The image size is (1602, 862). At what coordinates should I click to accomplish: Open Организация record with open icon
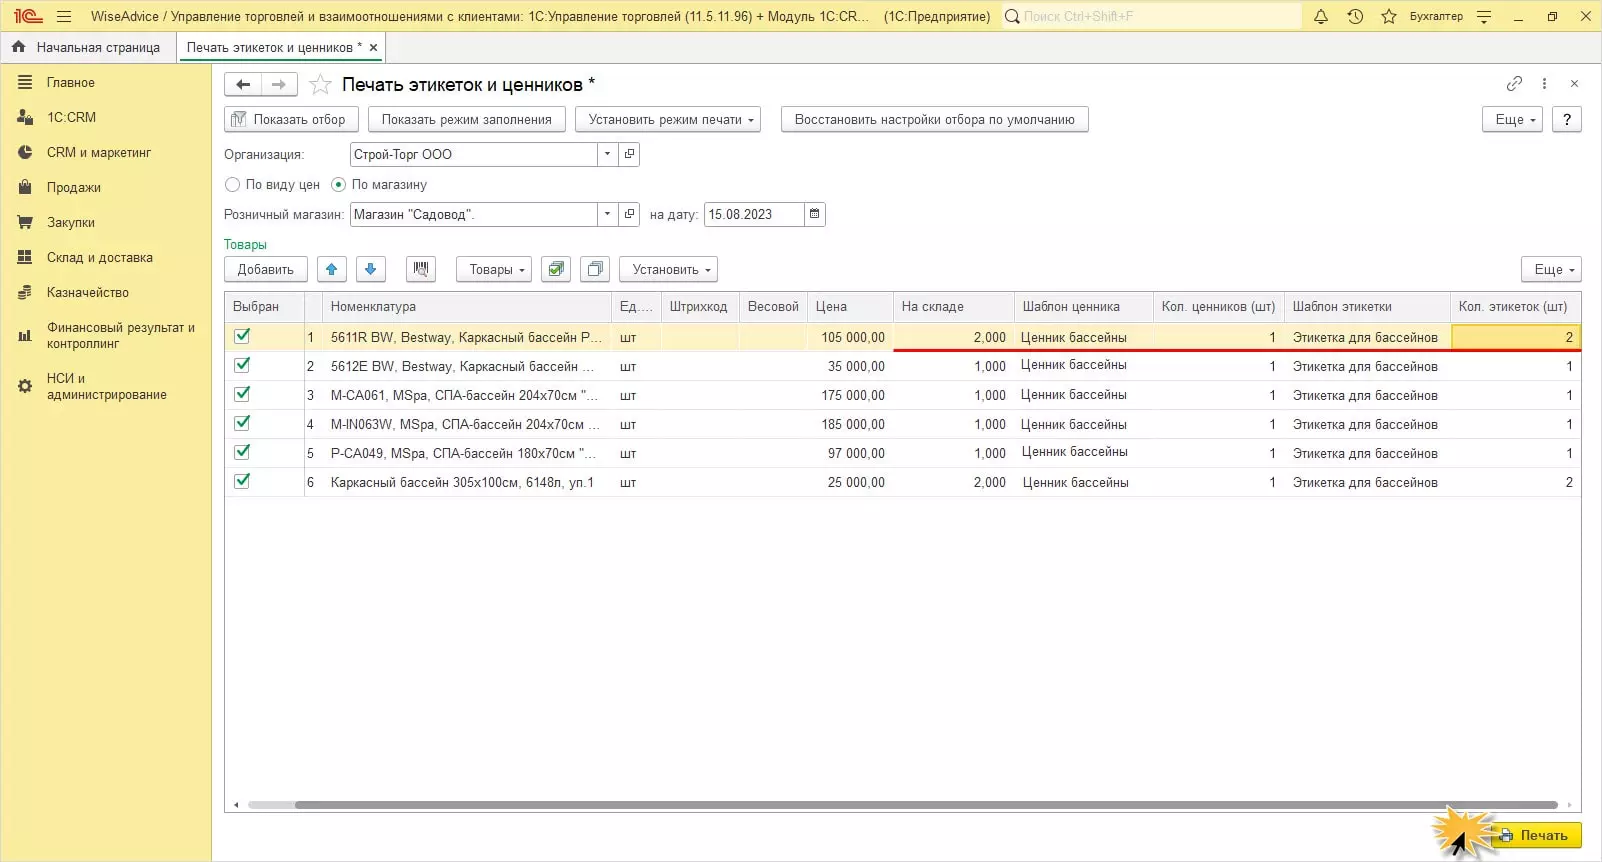(629, 154)
